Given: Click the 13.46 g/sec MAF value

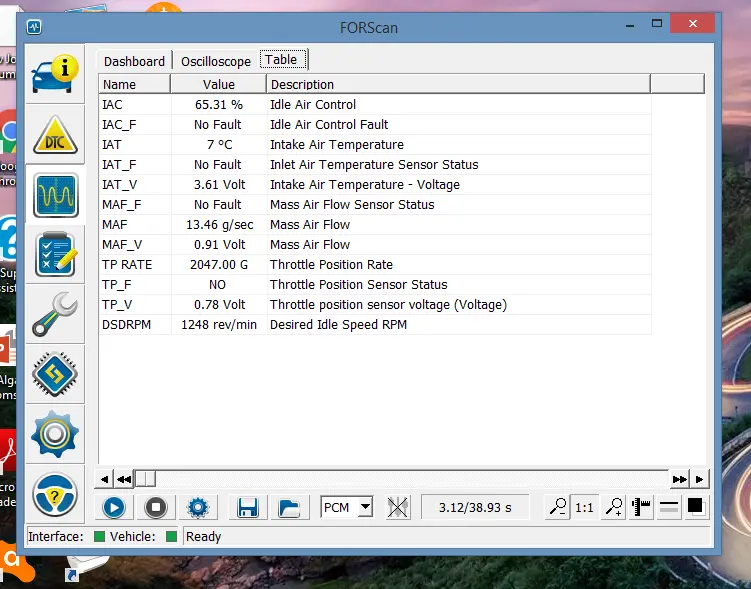Looking at the screenshot, I should (x=219, y=225).
